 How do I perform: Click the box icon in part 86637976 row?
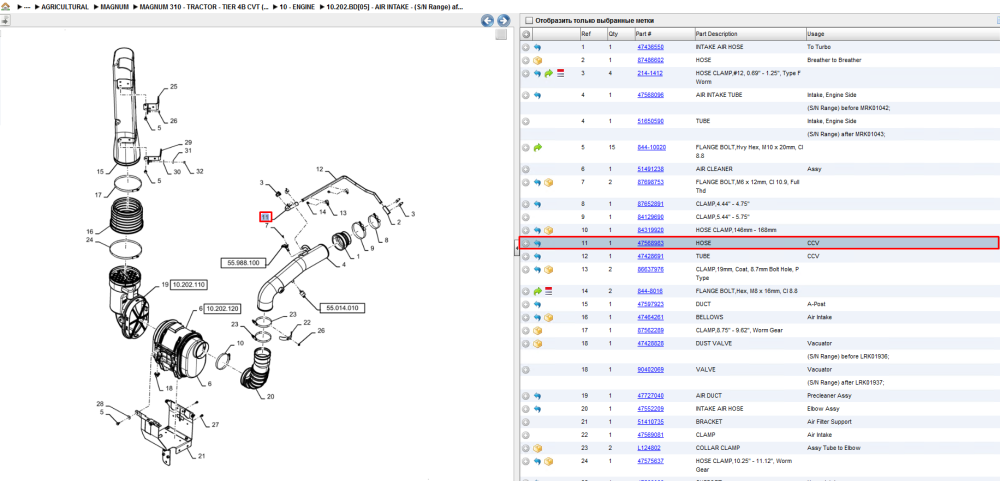point(548,270)
